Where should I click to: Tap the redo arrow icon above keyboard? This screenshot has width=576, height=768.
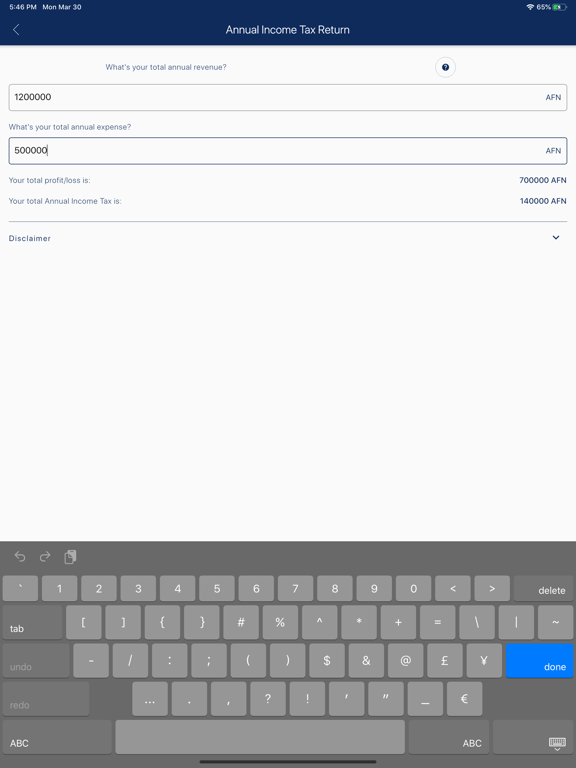click(45, 556)
